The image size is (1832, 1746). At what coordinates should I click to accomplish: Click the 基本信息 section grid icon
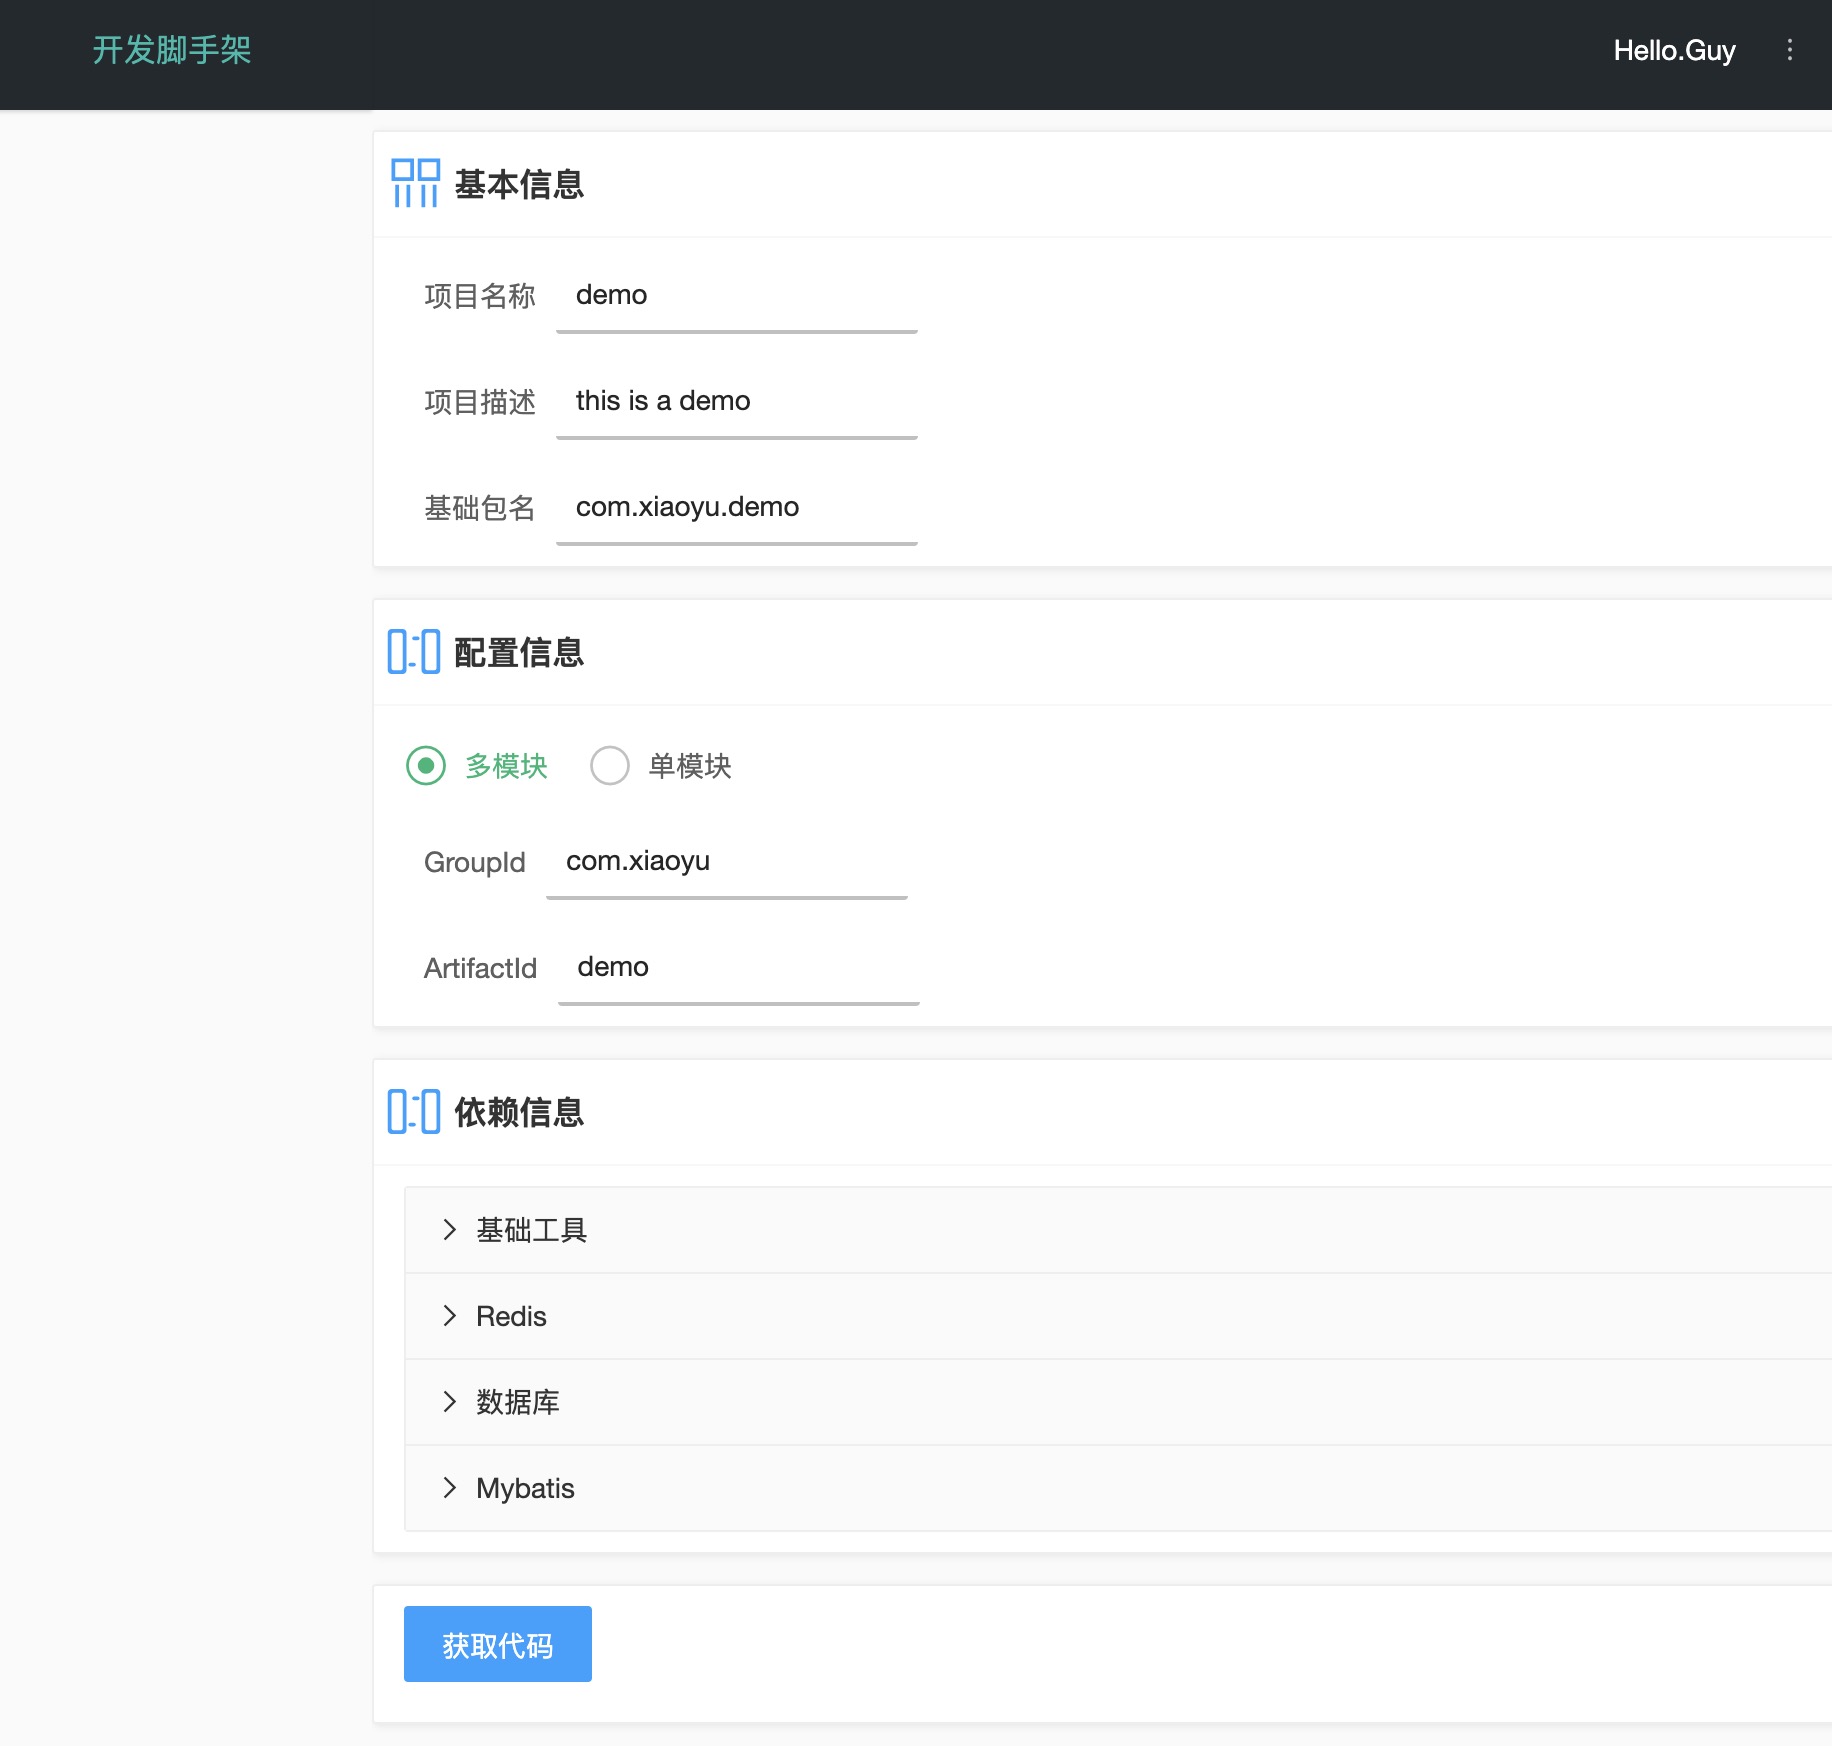pyautogui.click(x=415, y=184)
